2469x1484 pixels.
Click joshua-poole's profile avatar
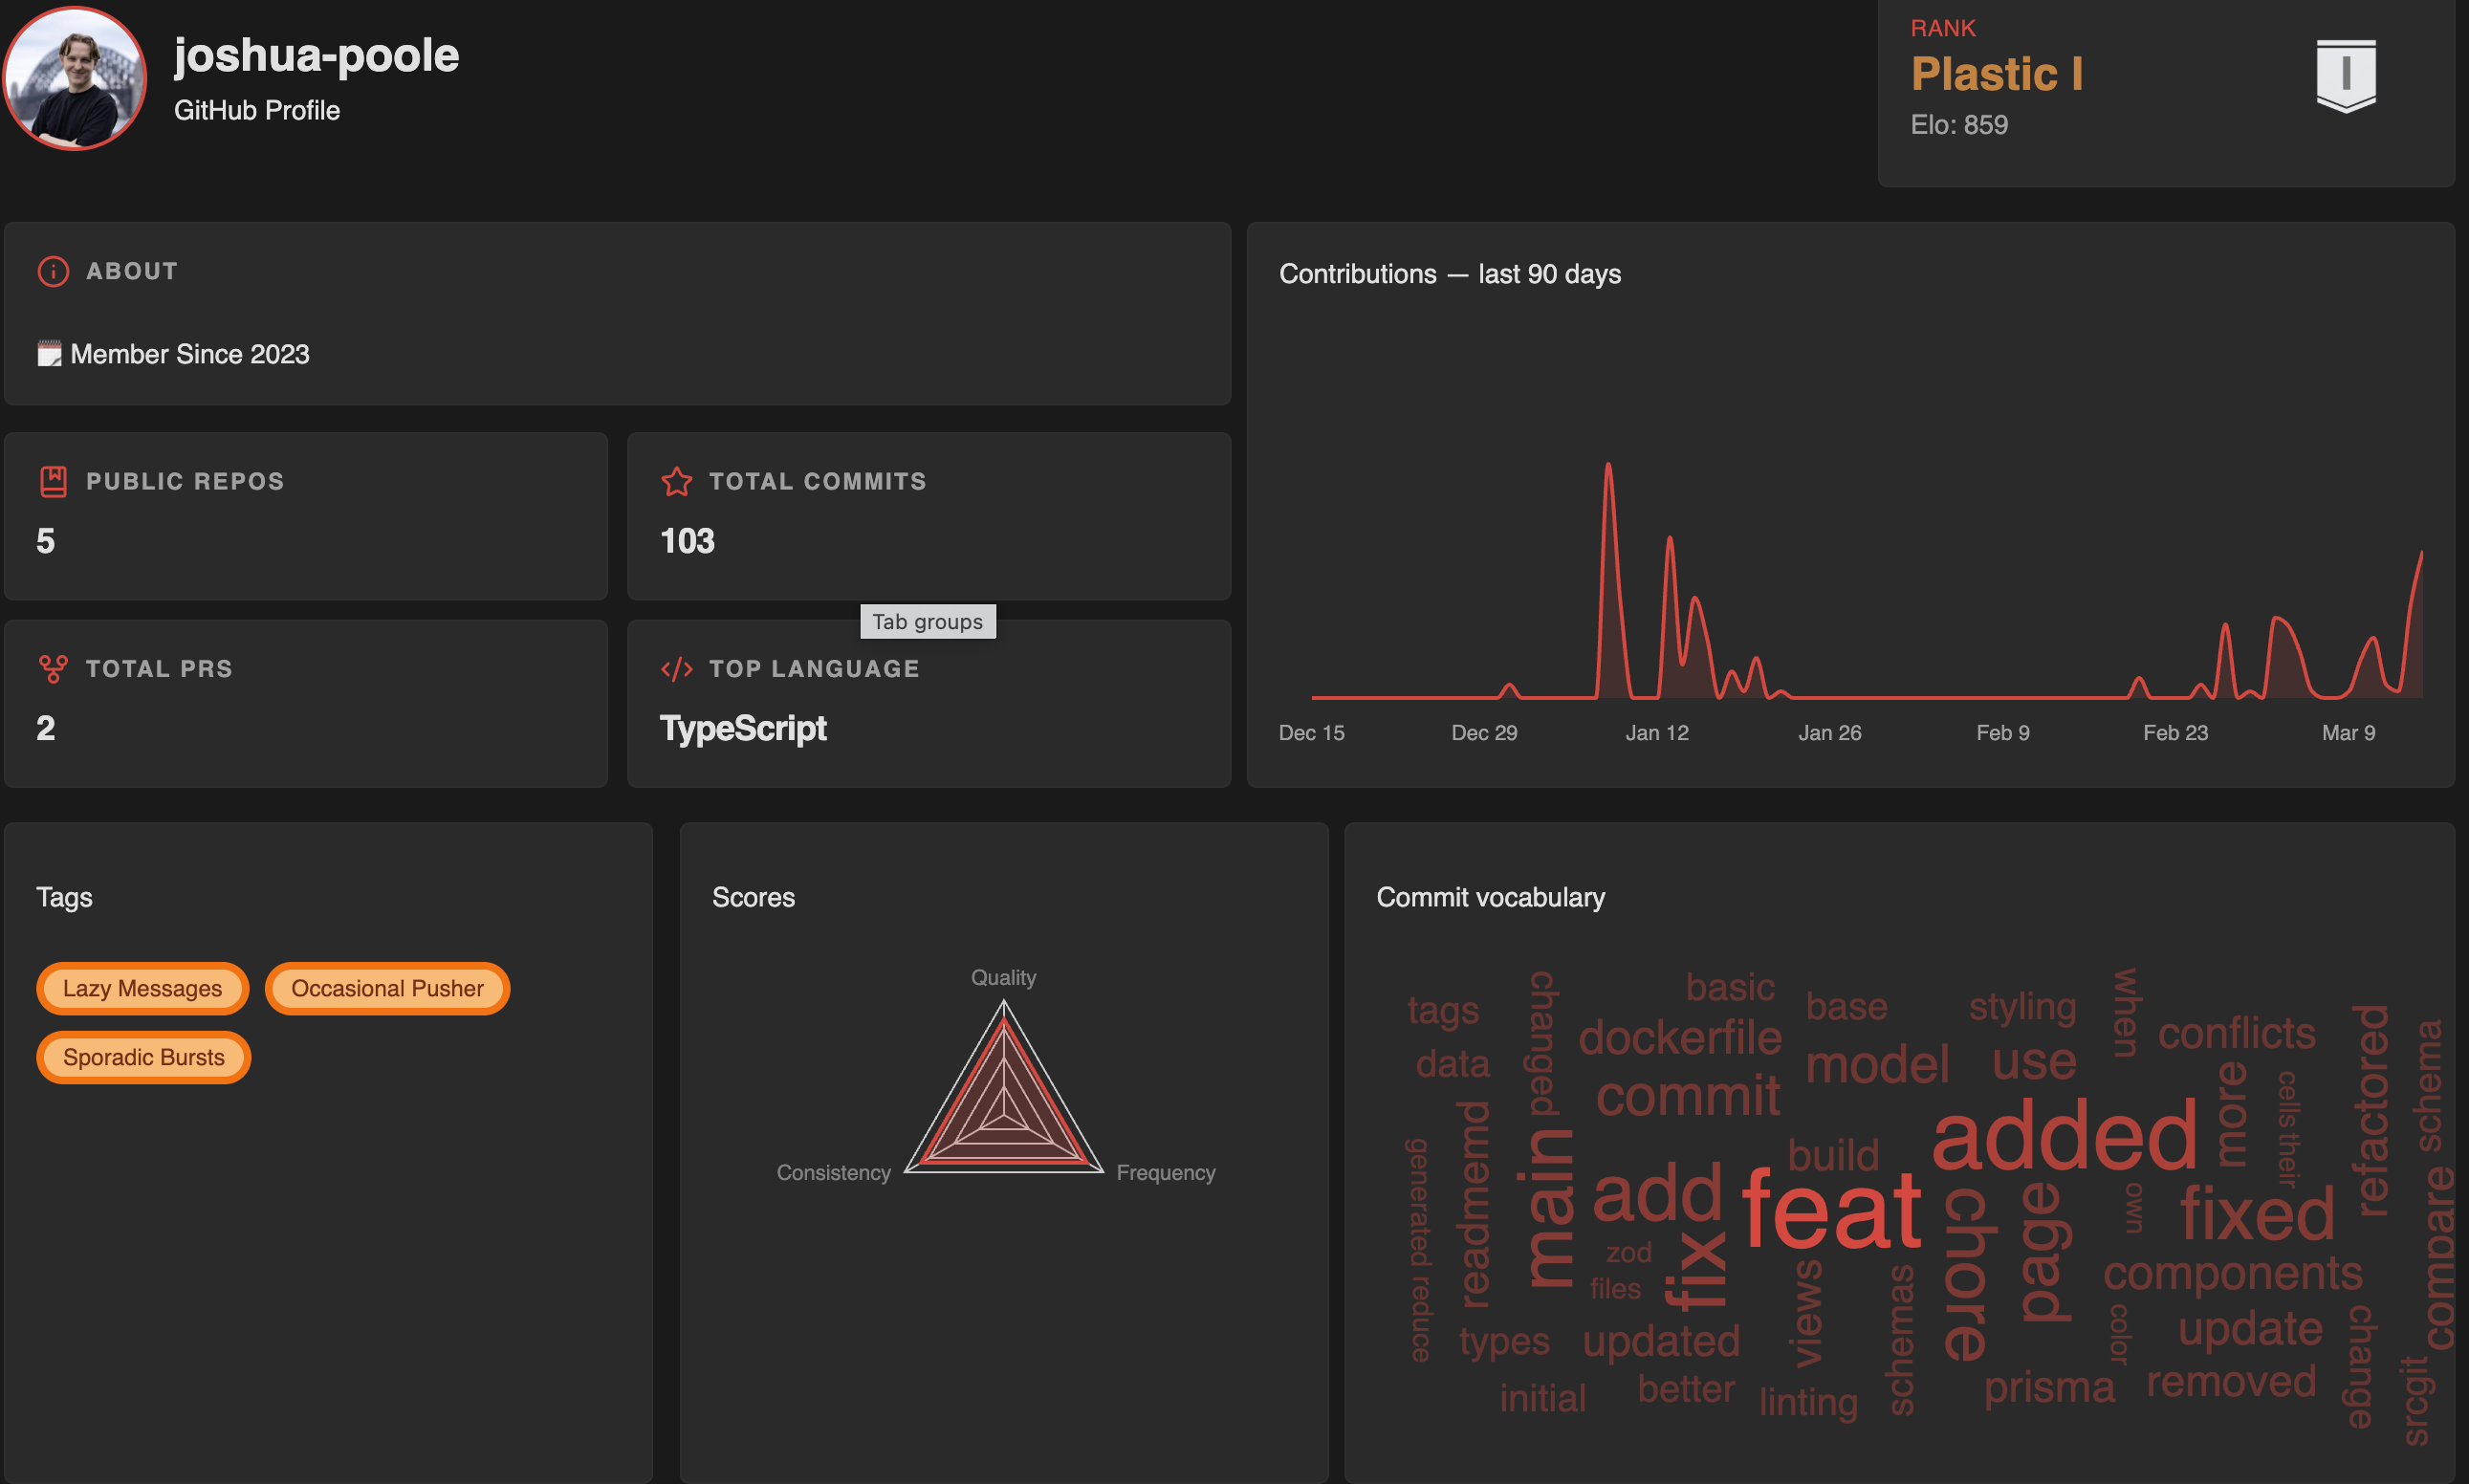[75, 78]
